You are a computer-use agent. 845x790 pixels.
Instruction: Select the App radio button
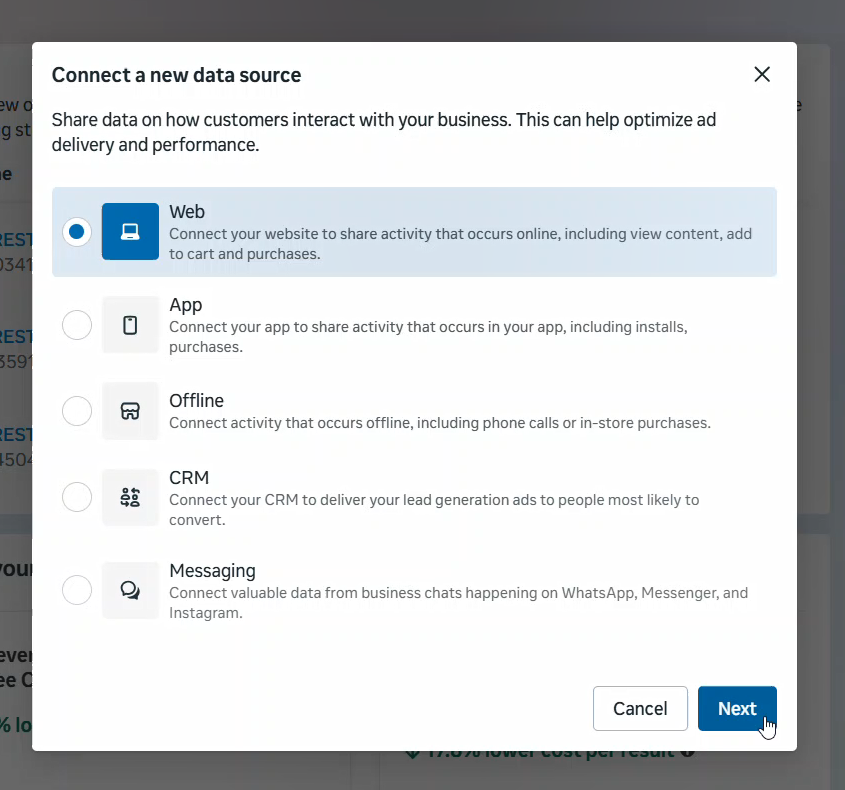point(77,325)
